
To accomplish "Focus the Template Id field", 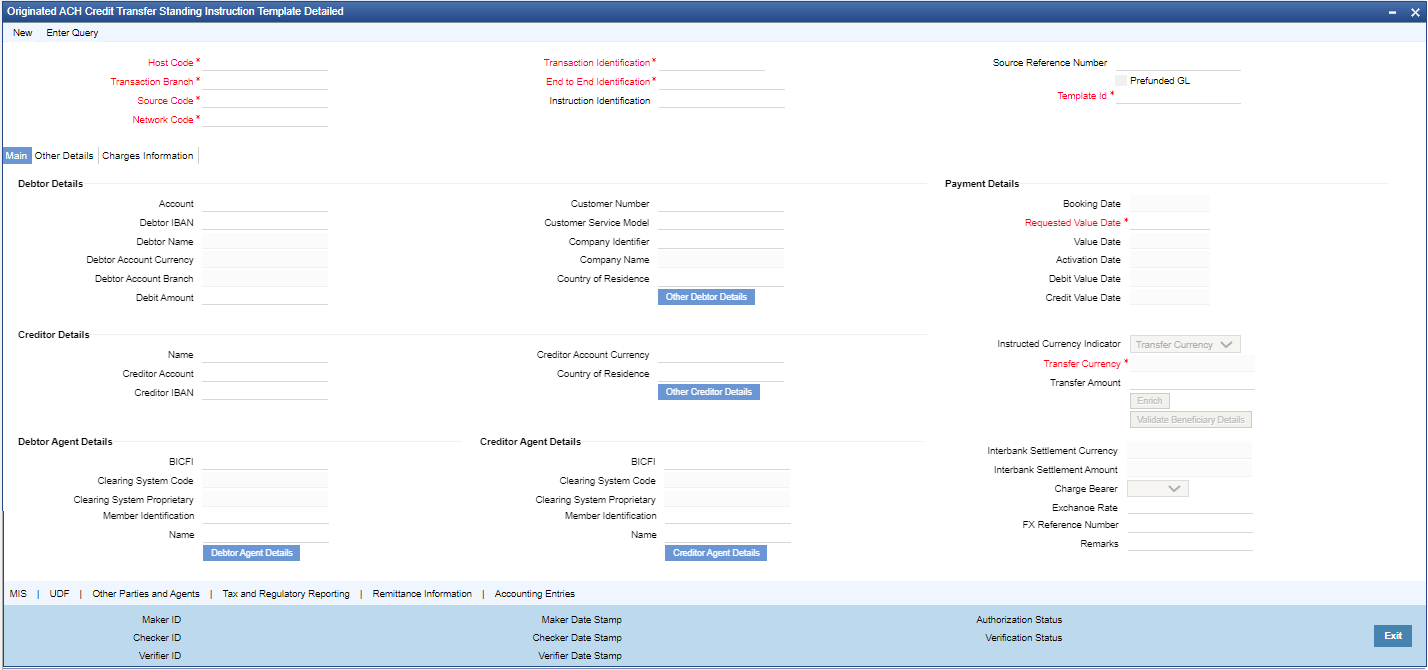I will pos(1178,96).
